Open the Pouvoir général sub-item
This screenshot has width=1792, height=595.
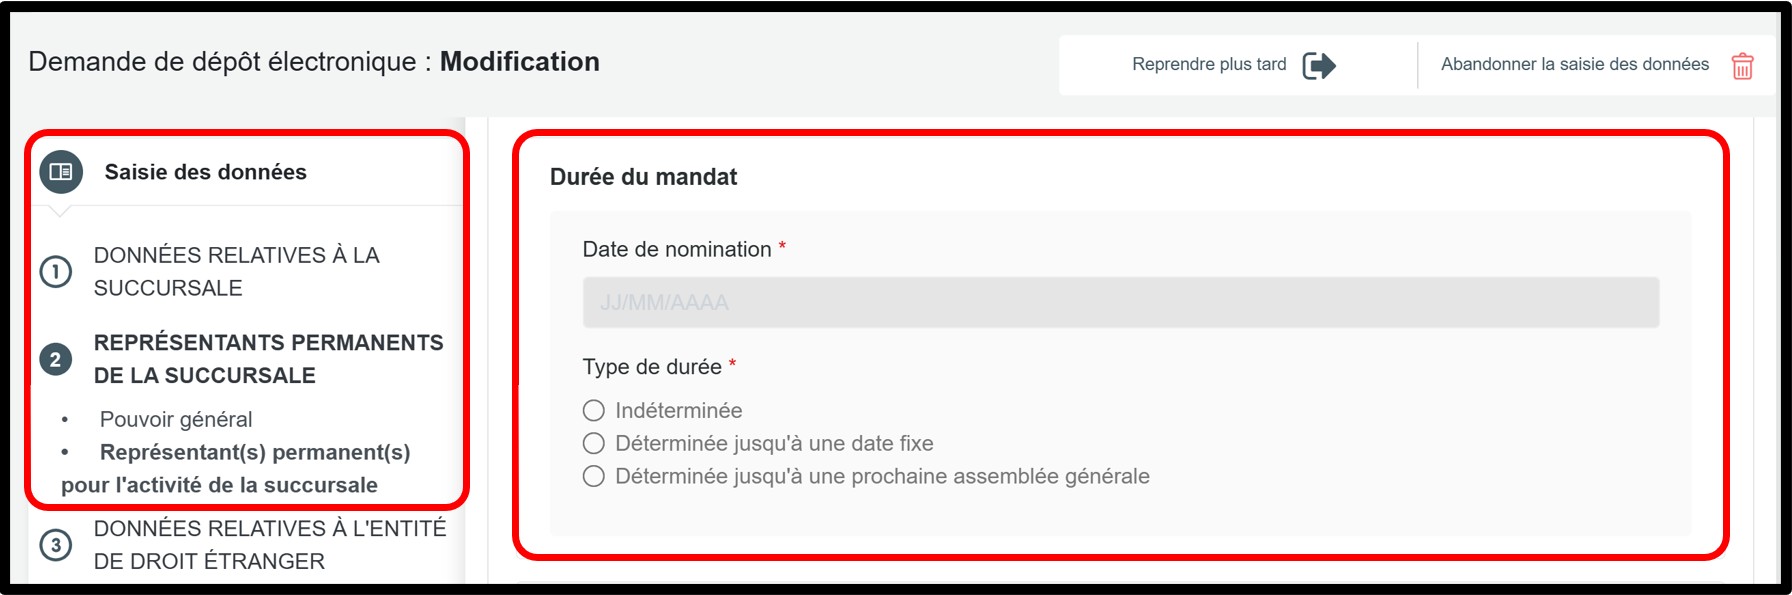point(176,420)
